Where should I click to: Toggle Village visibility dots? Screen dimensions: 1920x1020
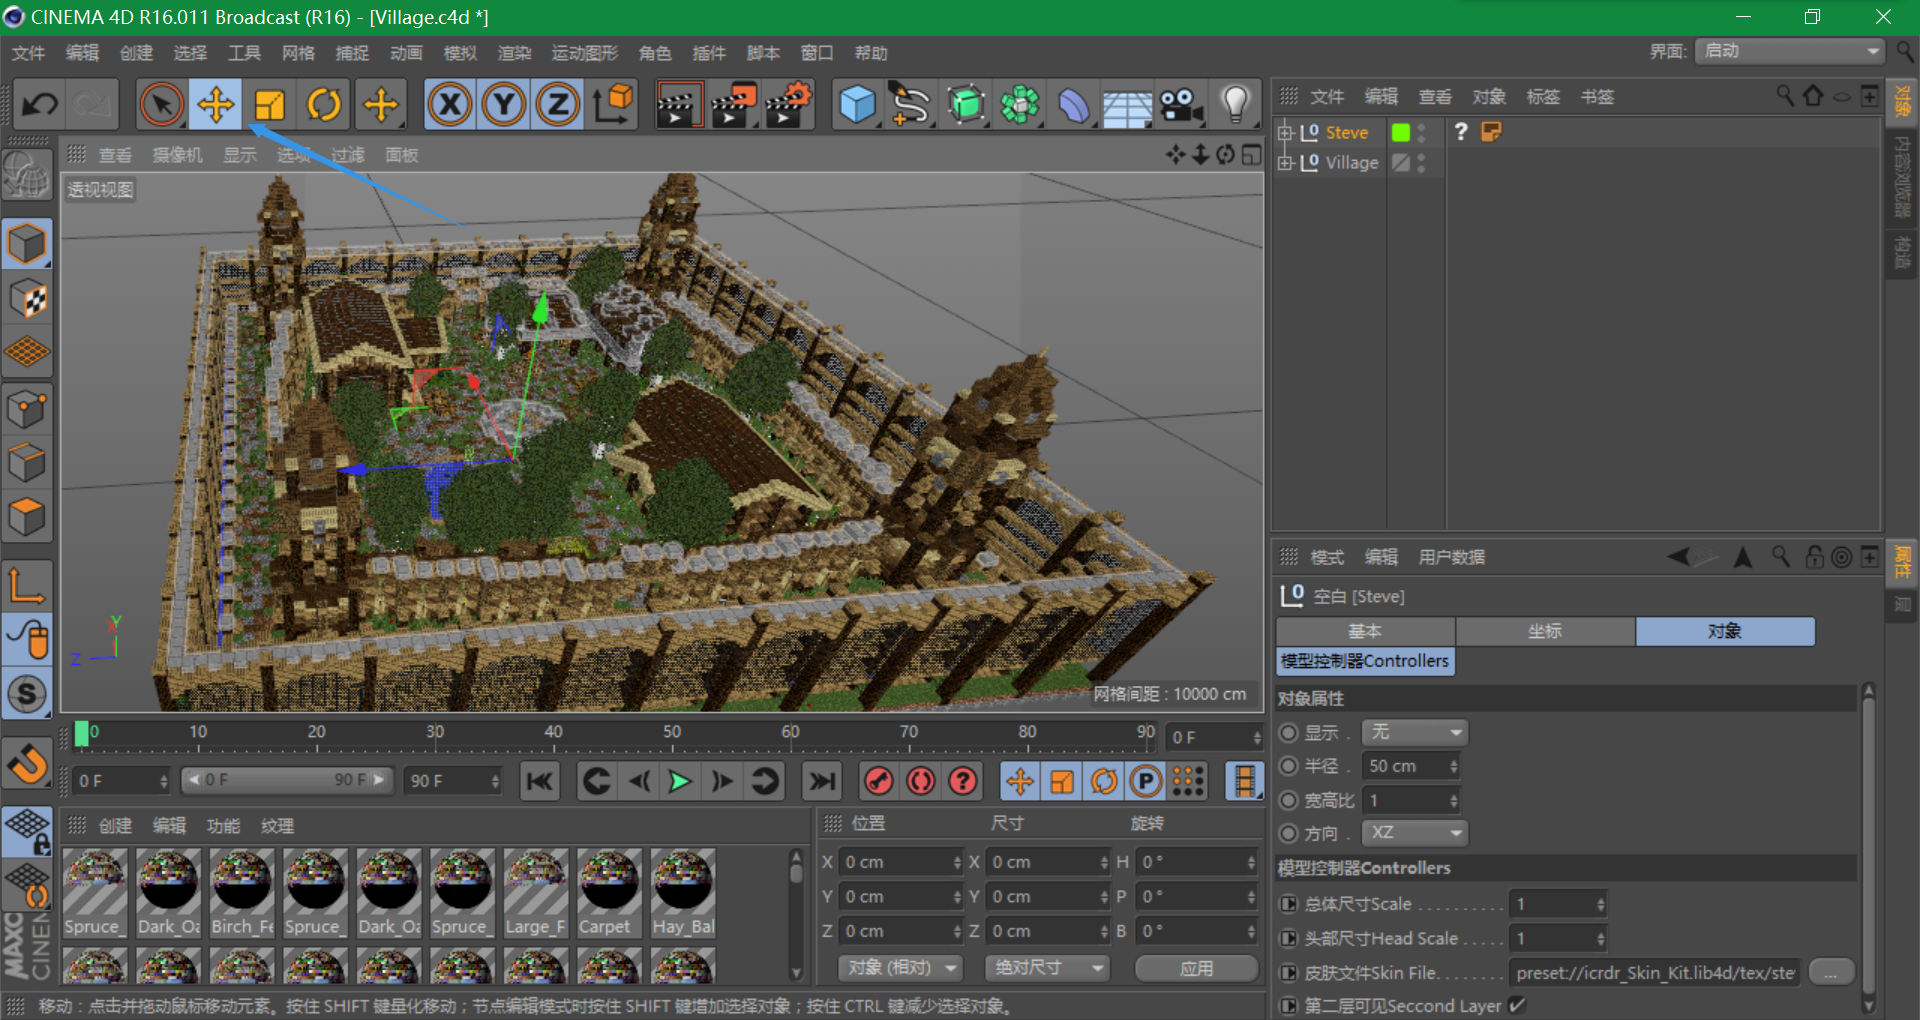point(1422,162)
